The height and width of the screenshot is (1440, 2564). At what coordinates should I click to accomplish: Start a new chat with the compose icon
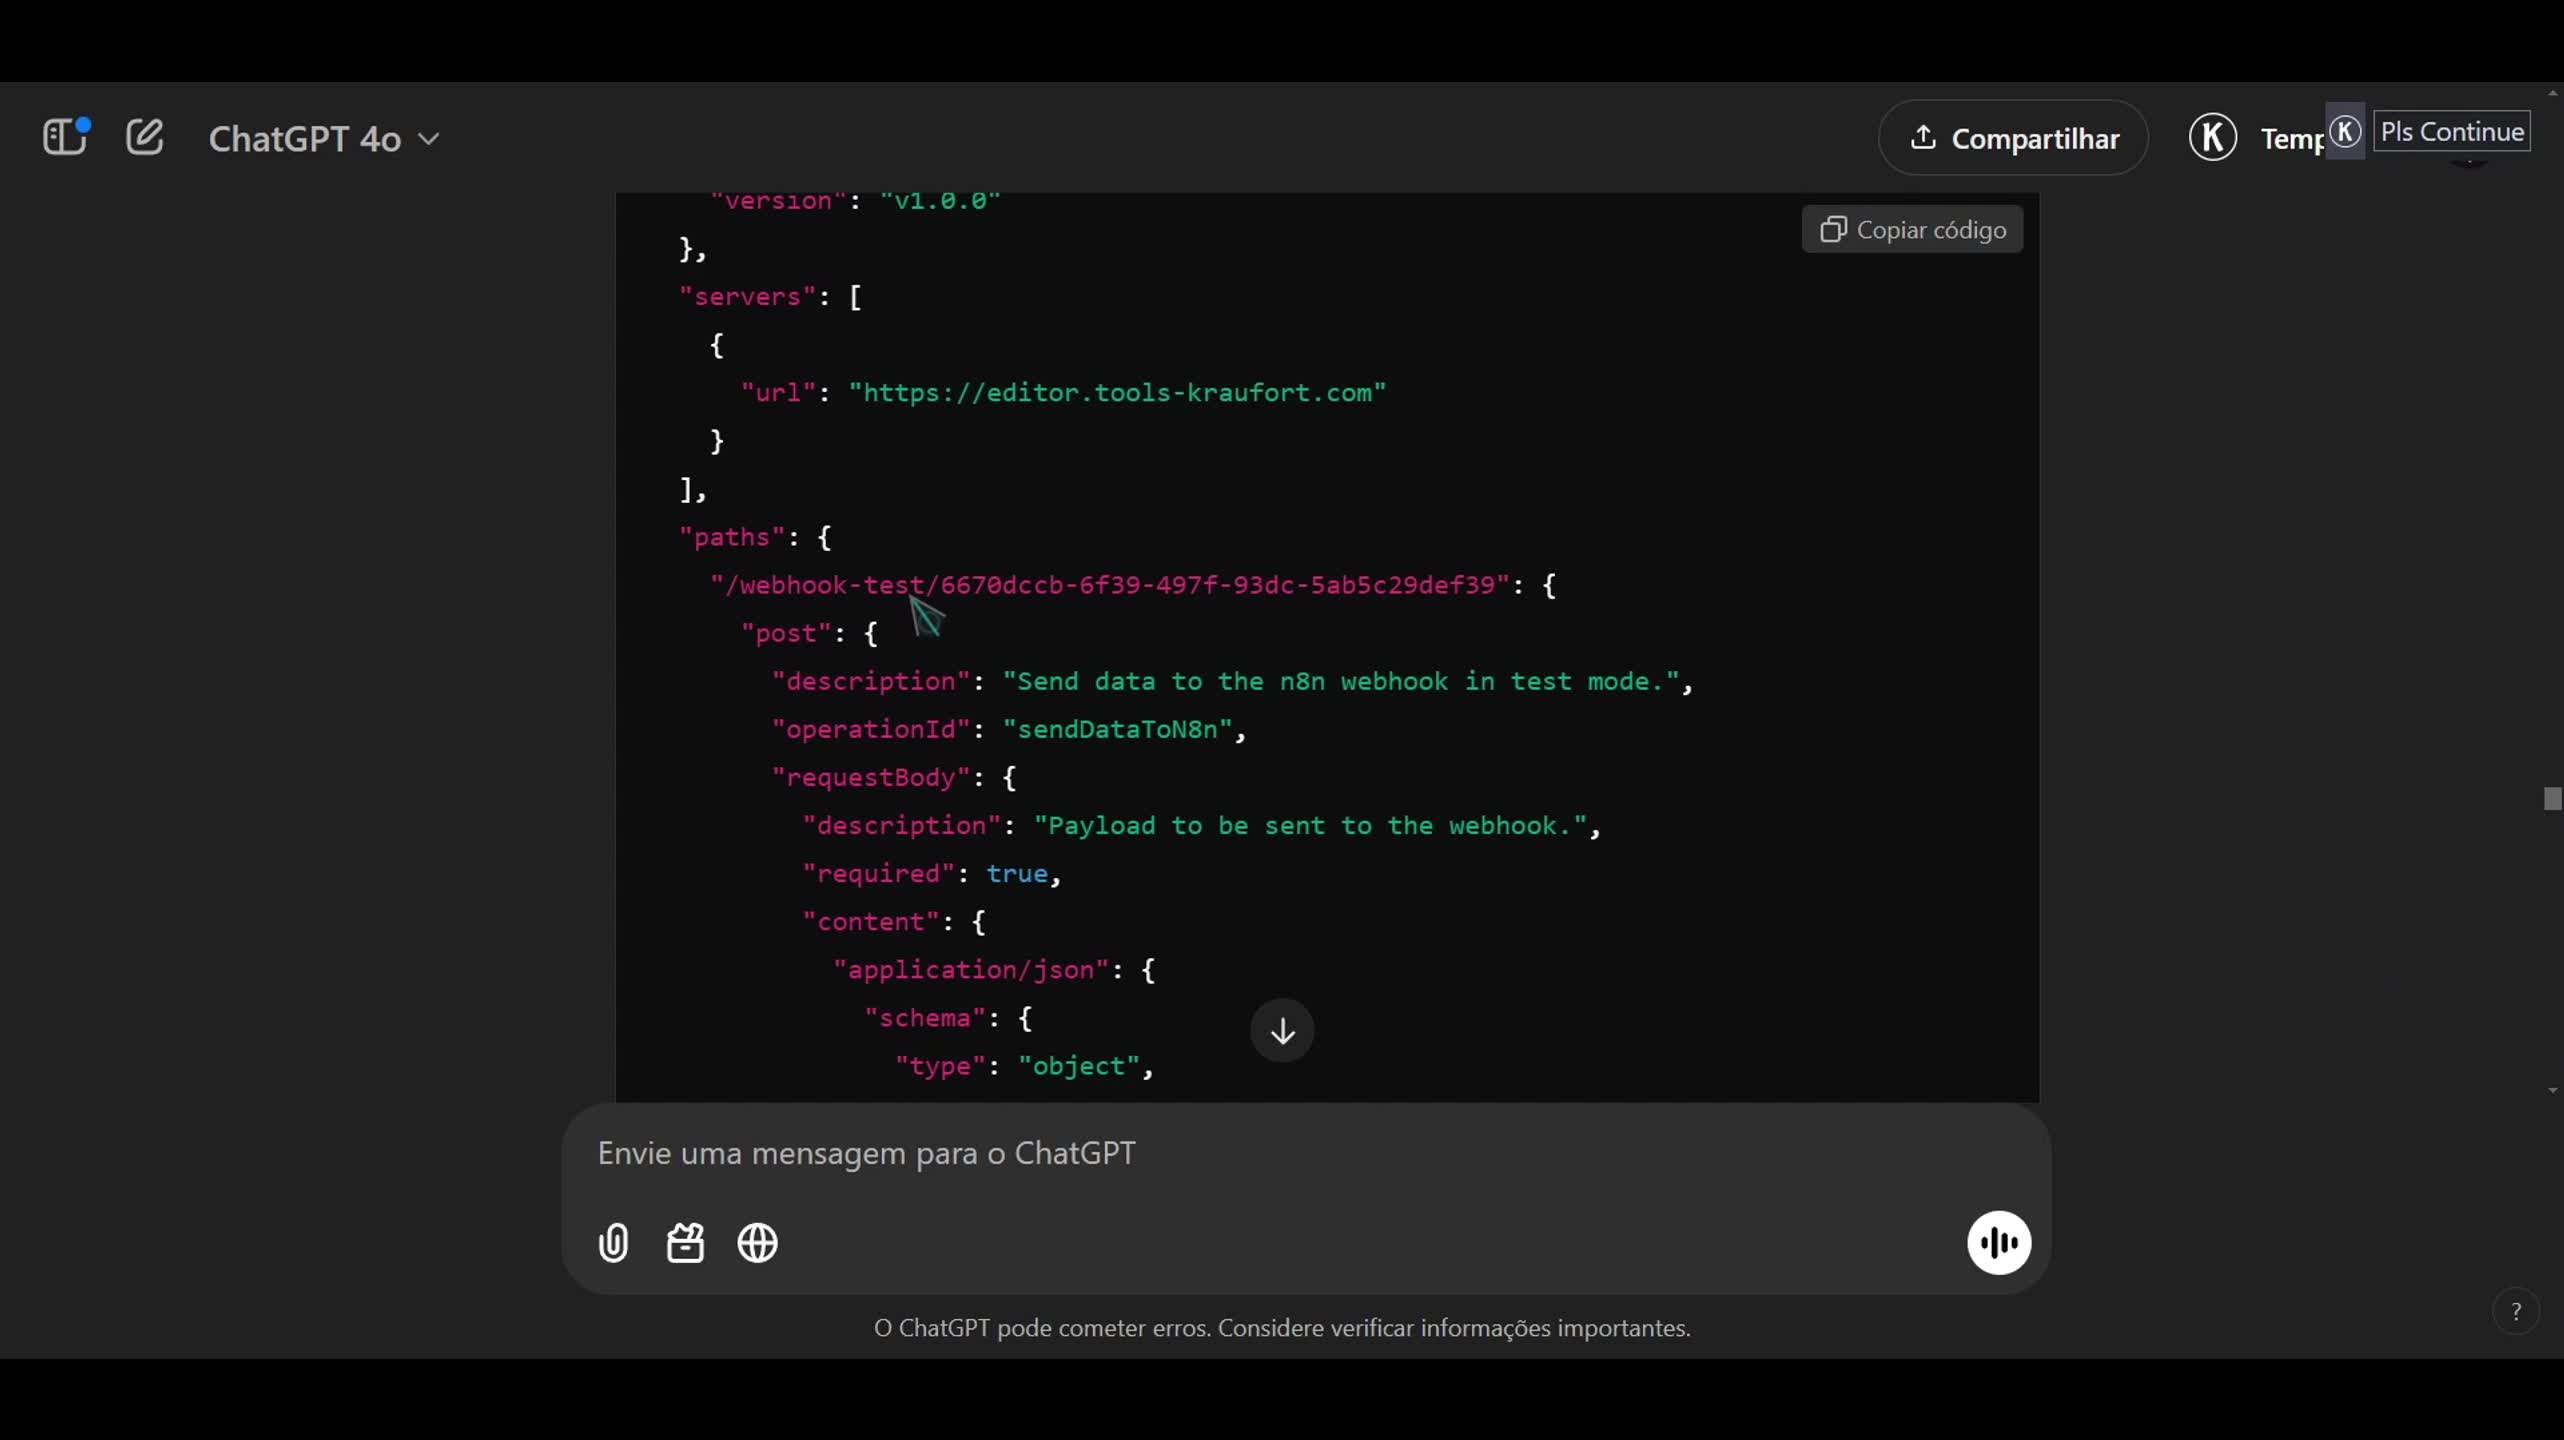144,137
